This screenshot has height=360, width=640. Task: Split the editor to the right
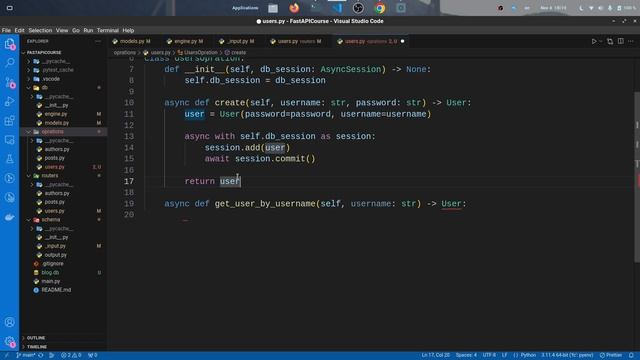(620, 41)
